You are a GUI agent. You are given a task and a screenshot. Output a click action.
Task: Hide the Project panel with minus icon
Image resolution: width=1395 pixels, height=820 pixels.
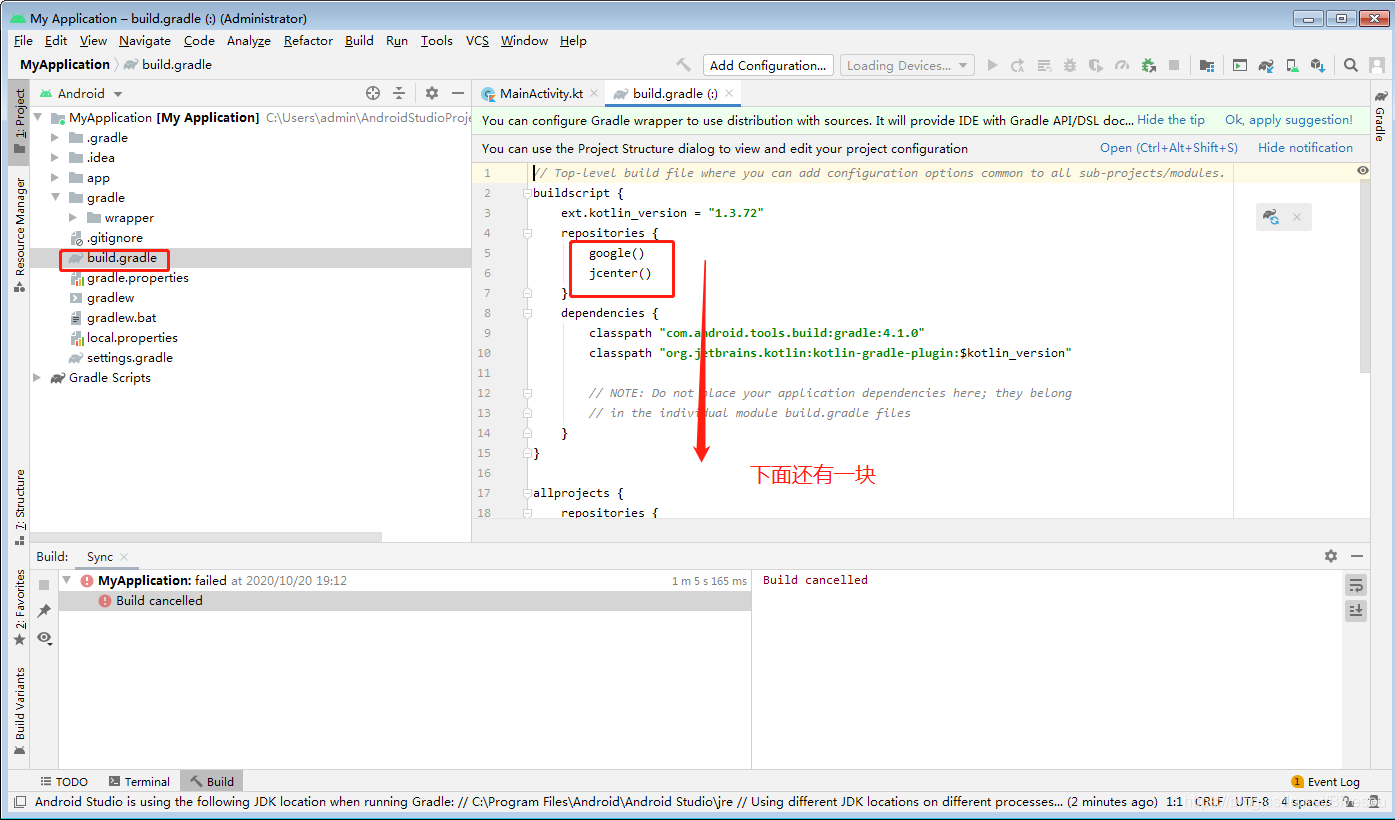tap(457, 93)
